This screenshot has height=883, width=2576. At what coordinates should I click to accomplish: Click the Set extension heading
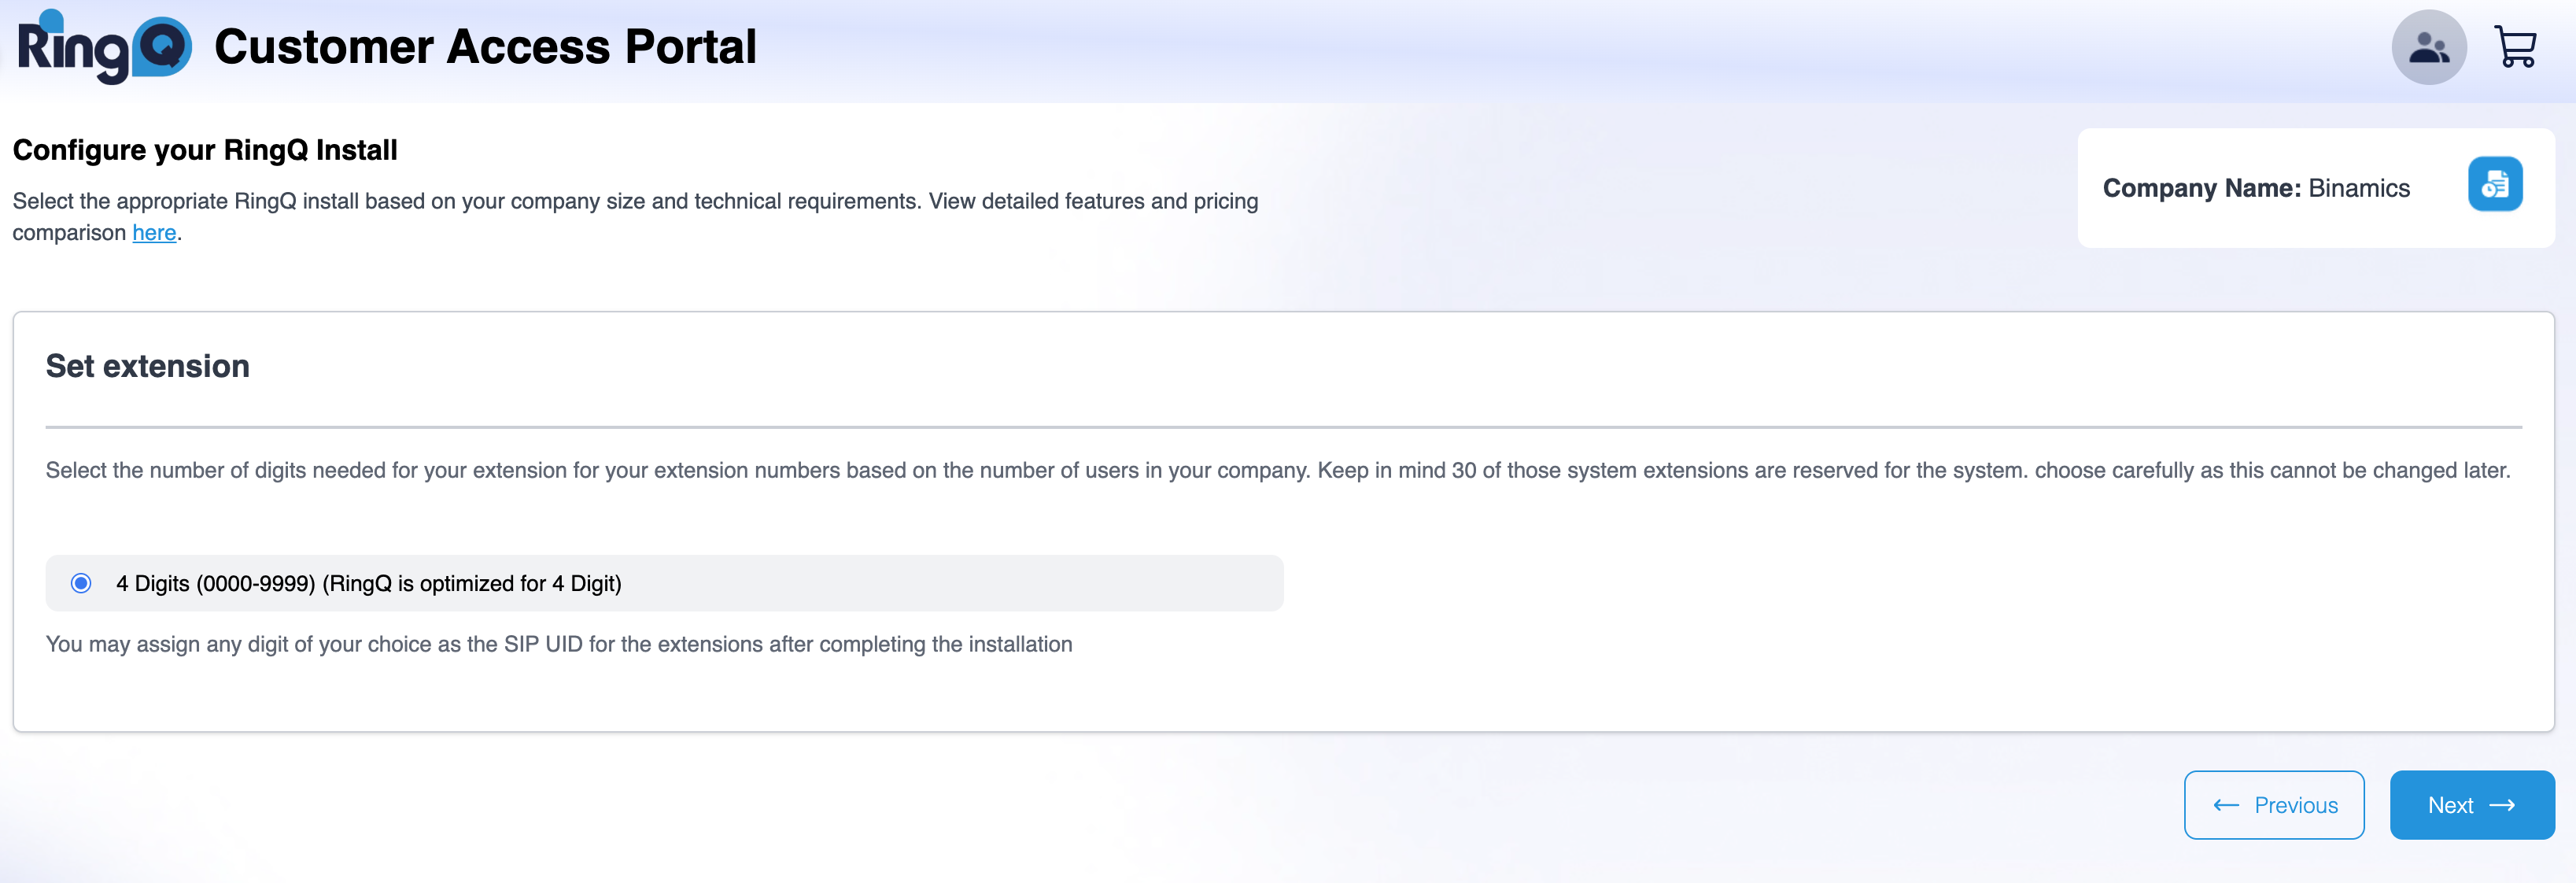[148, 366]
